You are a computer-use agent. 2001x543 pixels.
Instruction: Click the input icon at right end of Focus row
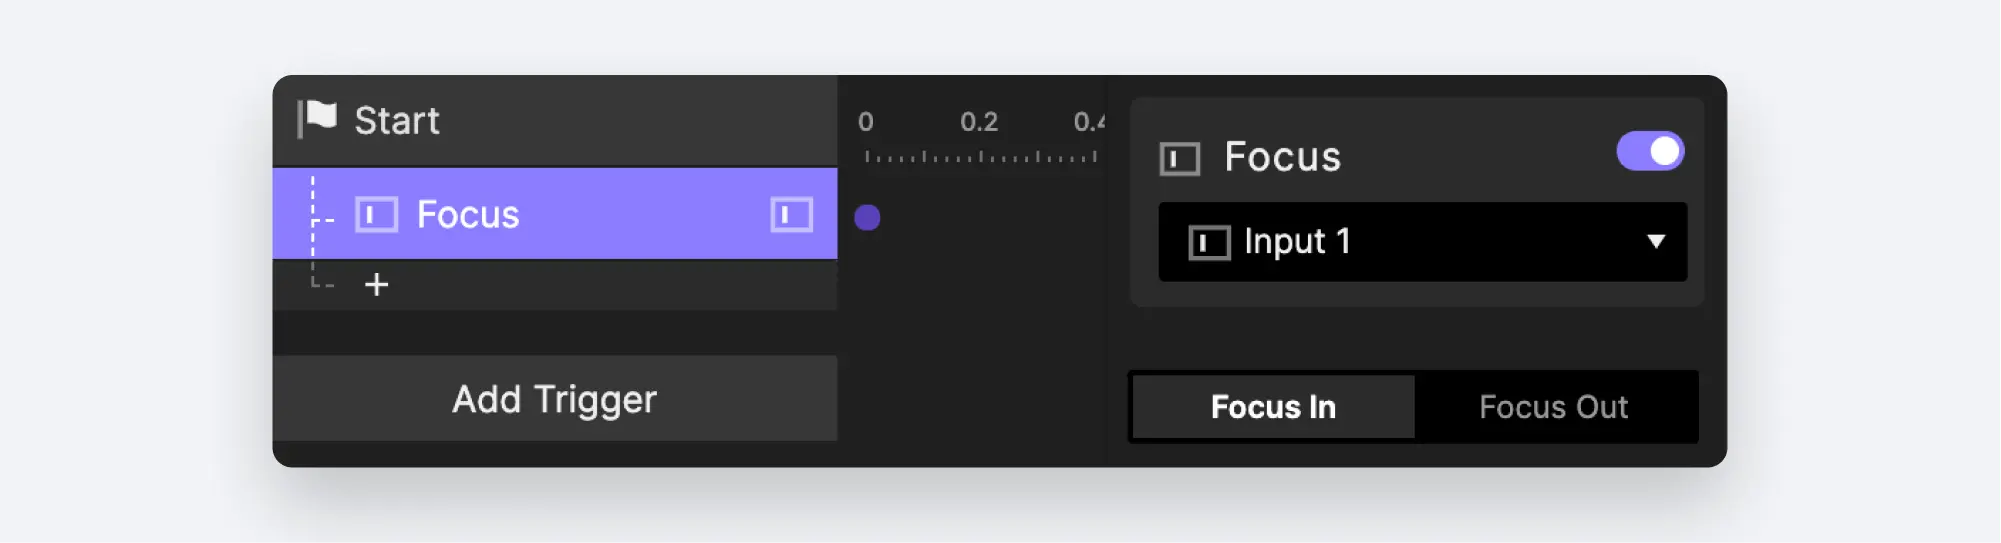point(791,214)
